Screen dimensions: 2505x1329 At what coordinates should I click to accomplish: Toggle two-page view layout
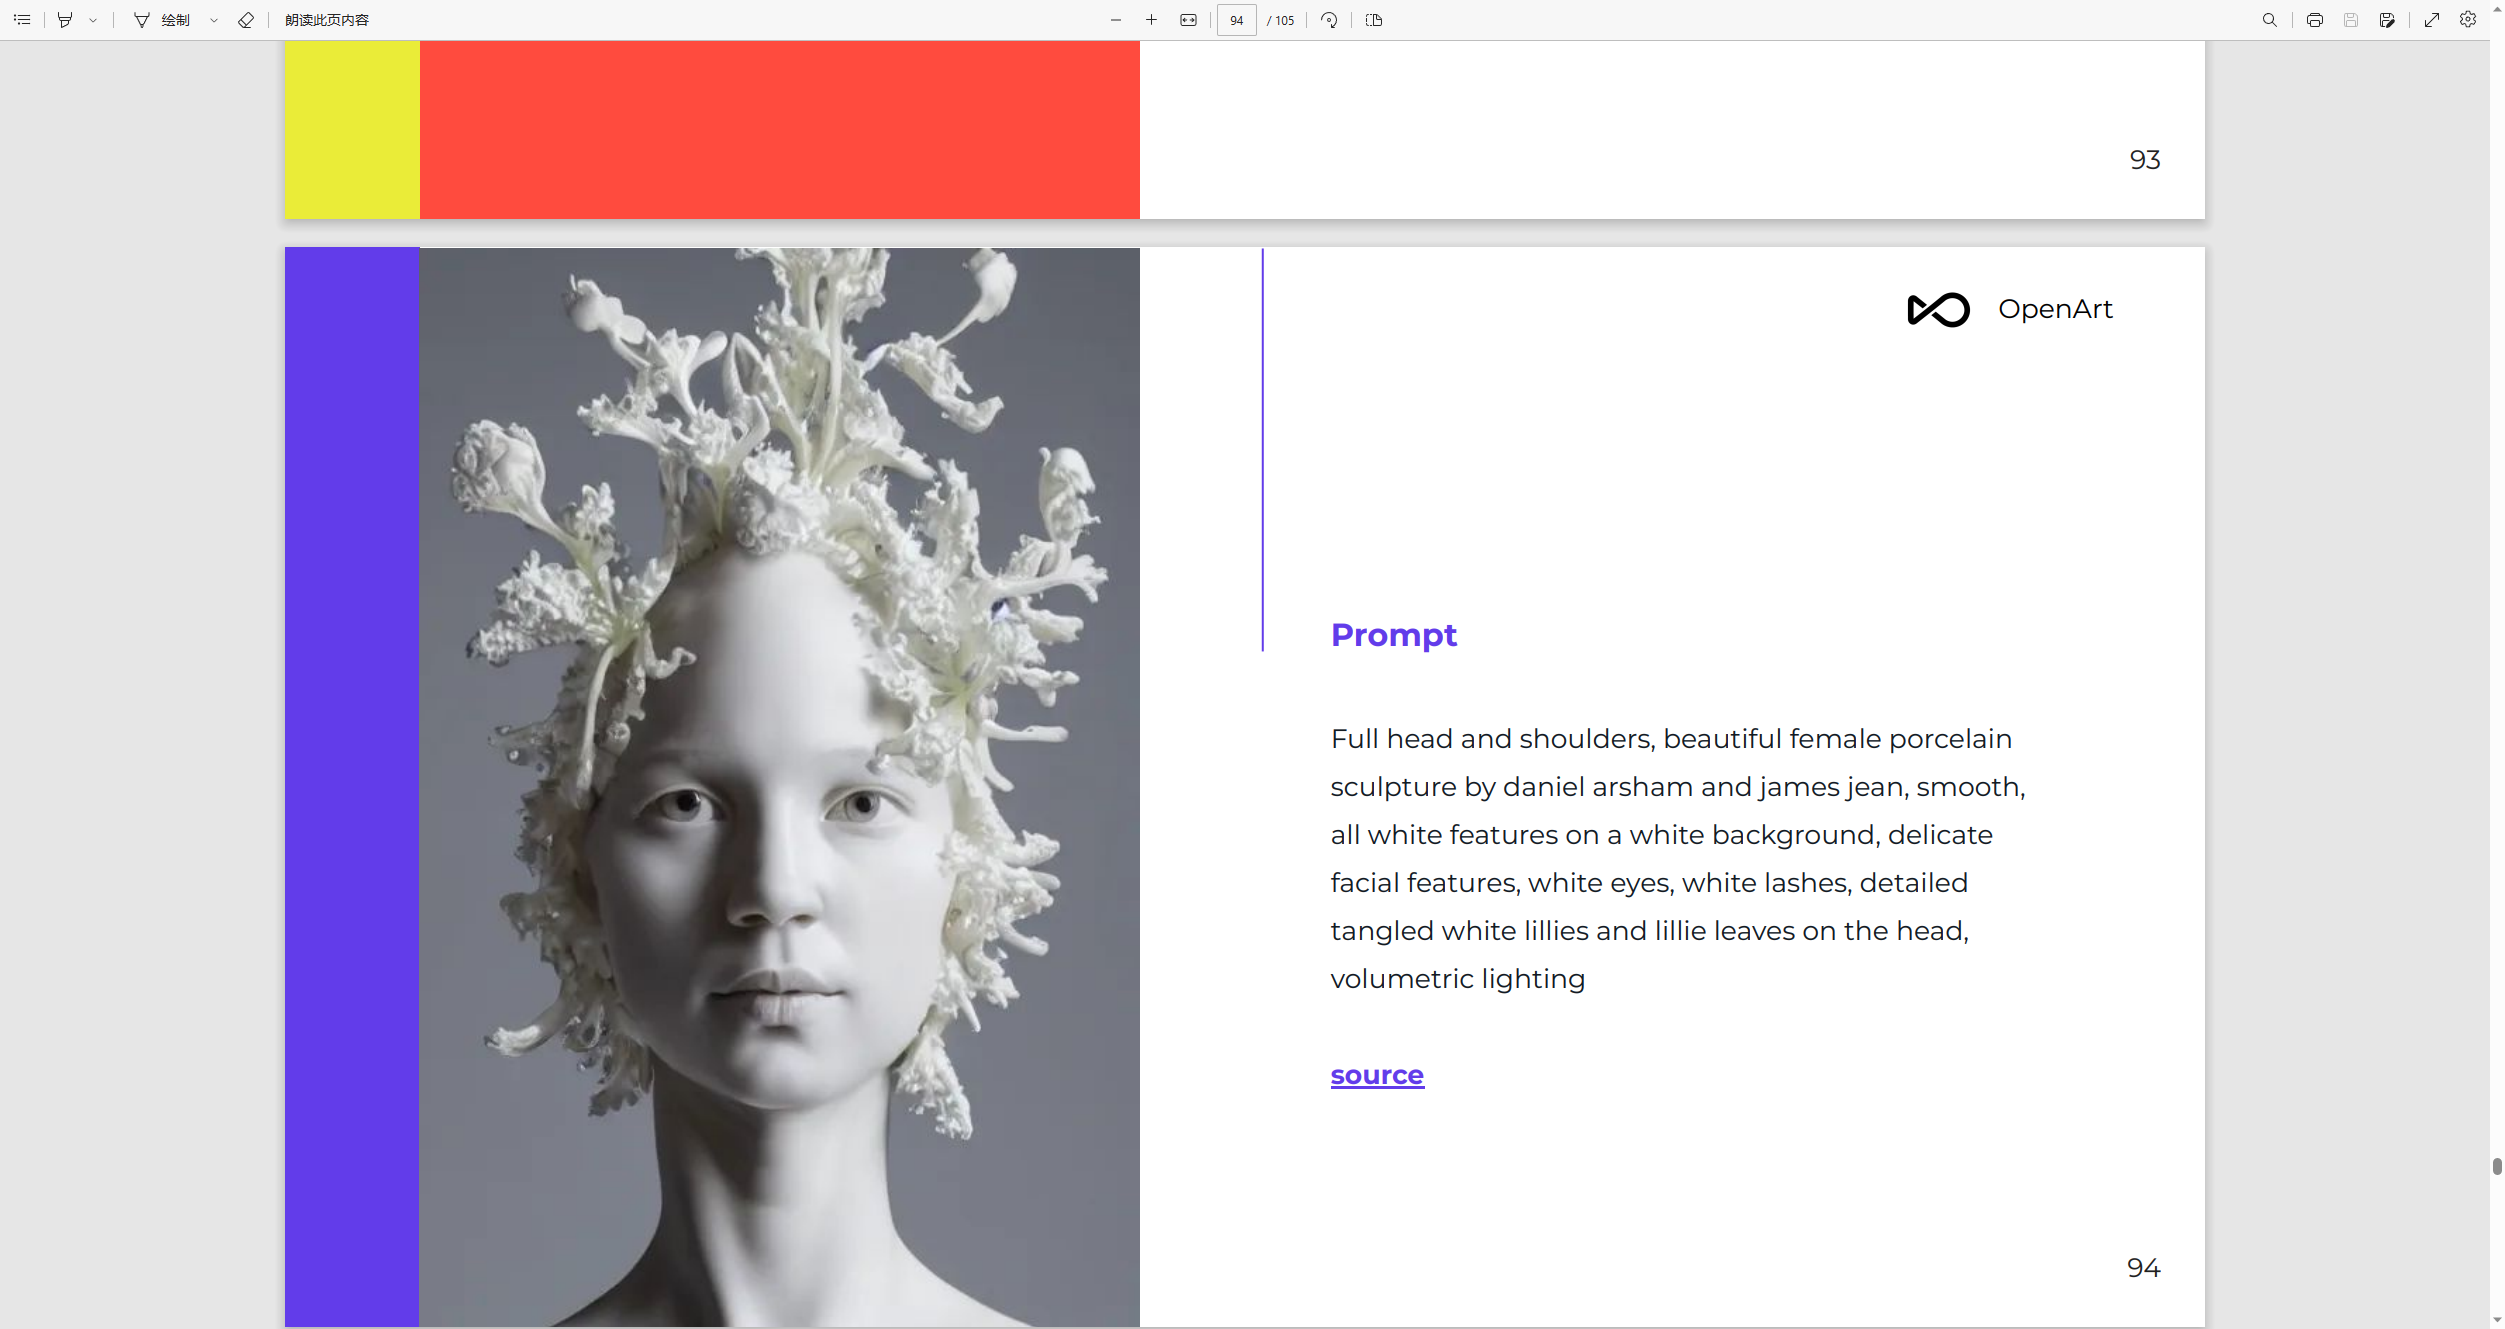tap(1374, 20)
